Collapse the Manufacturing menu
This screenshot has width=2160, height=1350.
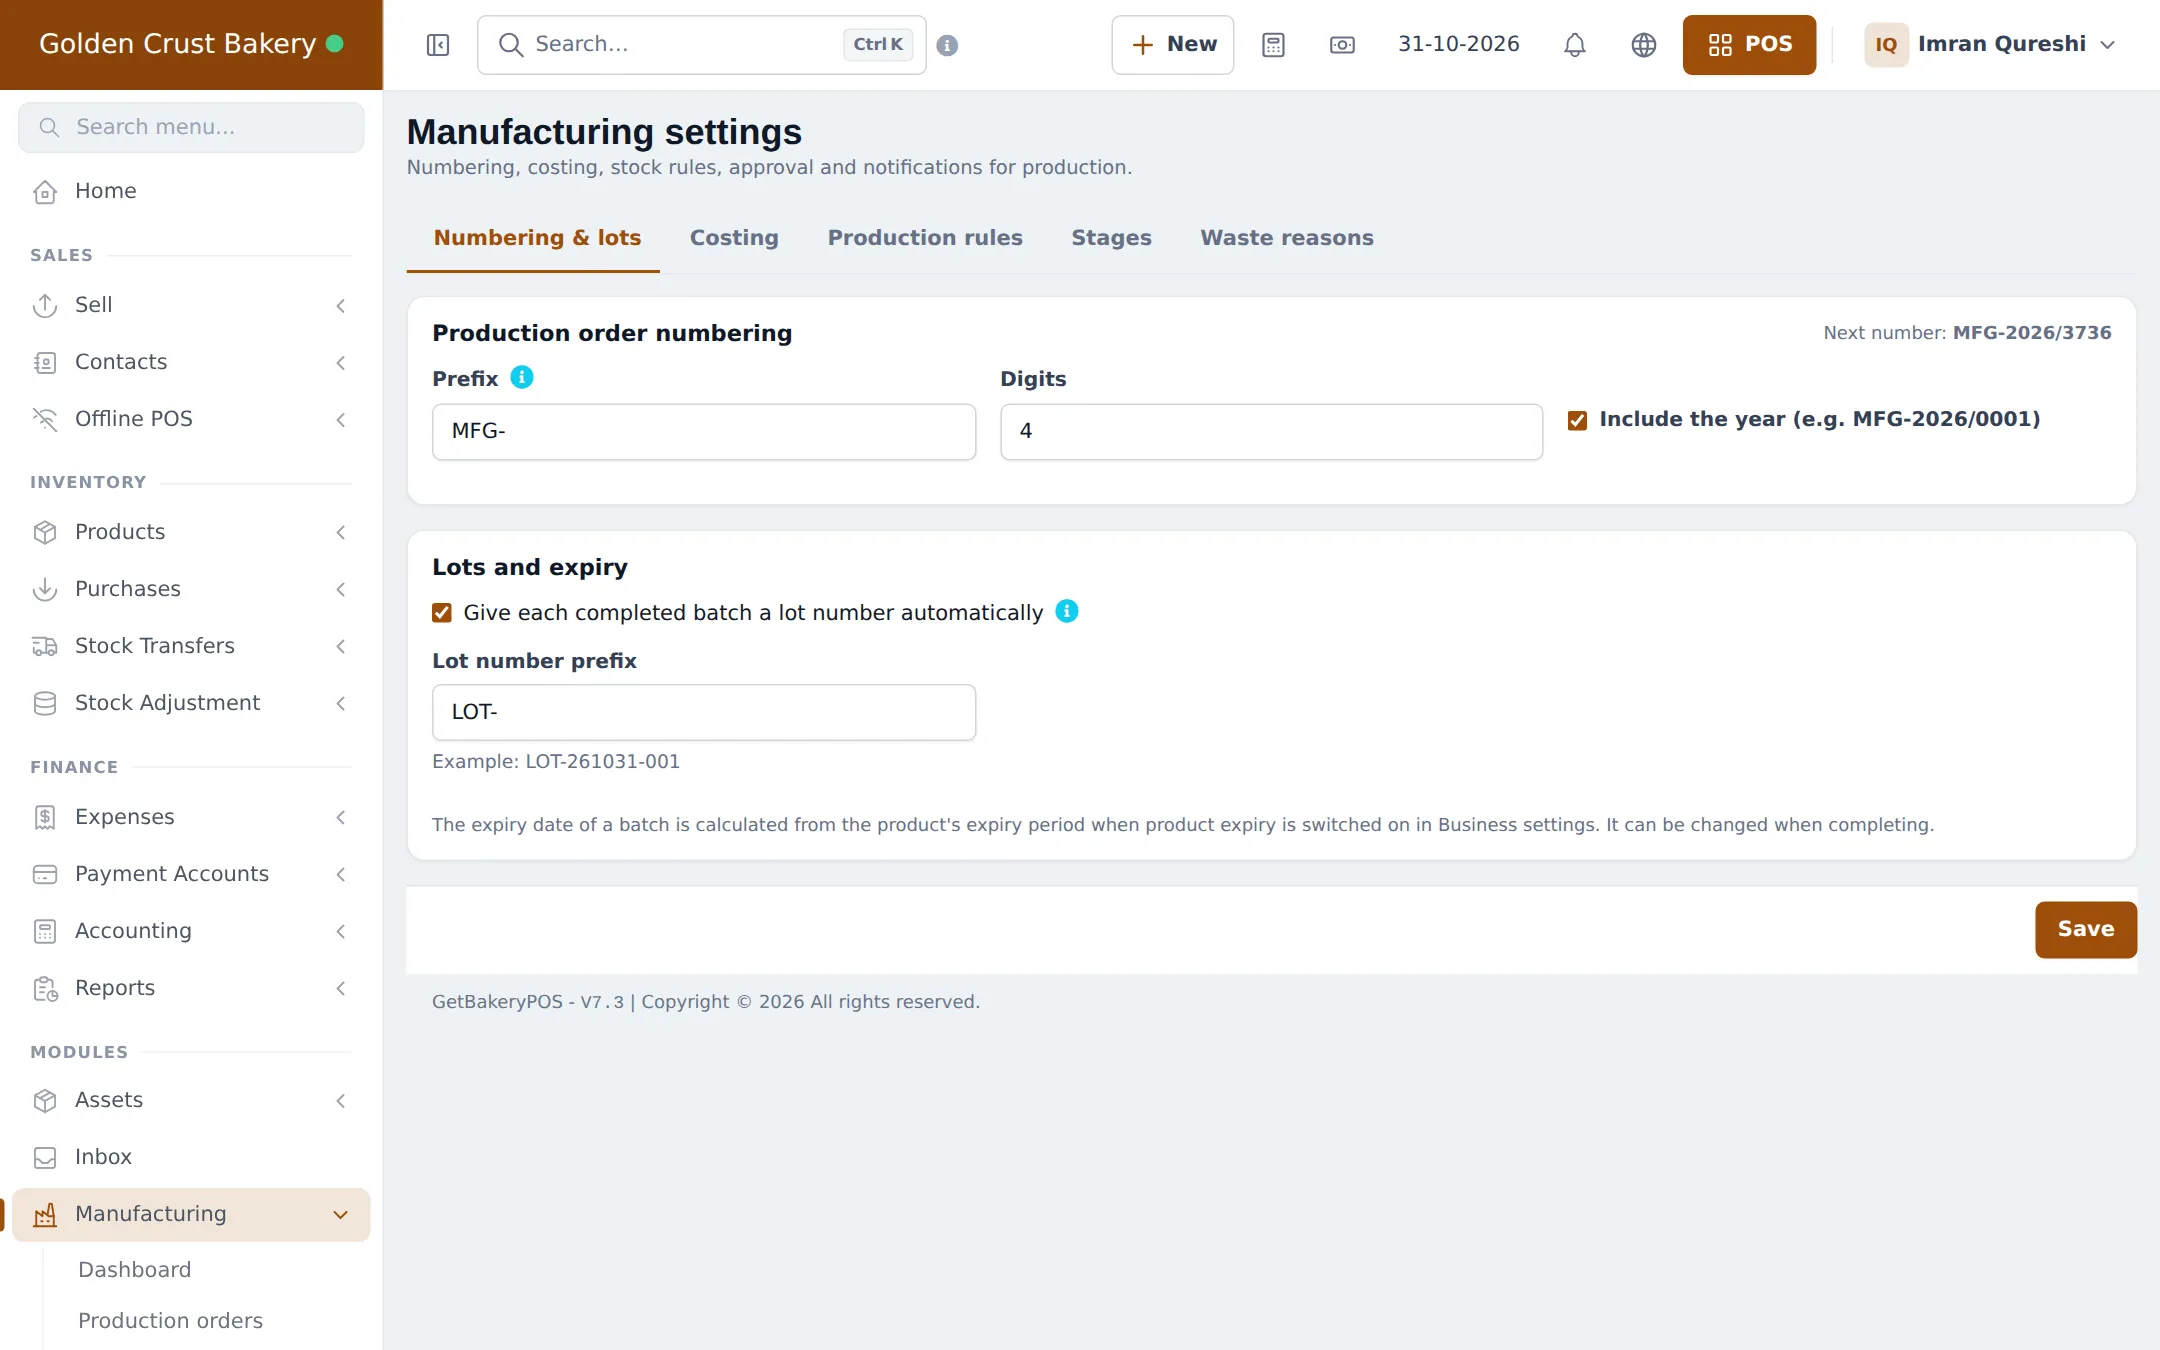(191, 1214)
